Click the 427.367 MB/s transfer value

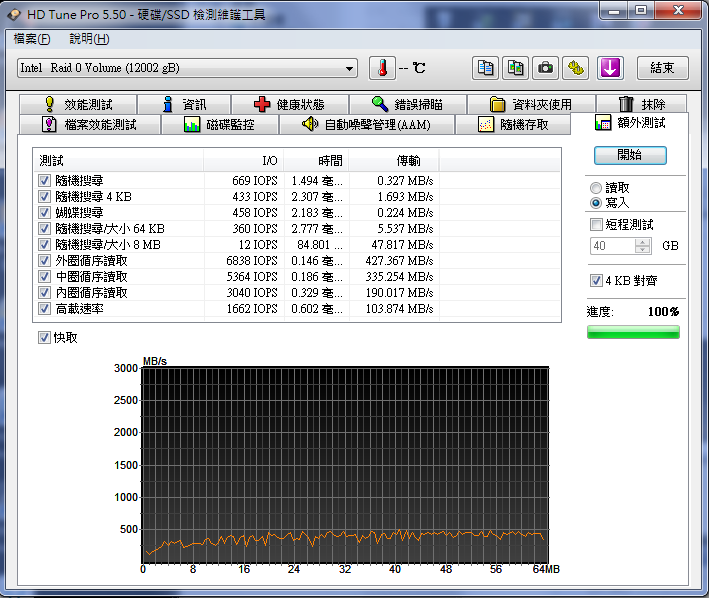(x=399, y=261)
